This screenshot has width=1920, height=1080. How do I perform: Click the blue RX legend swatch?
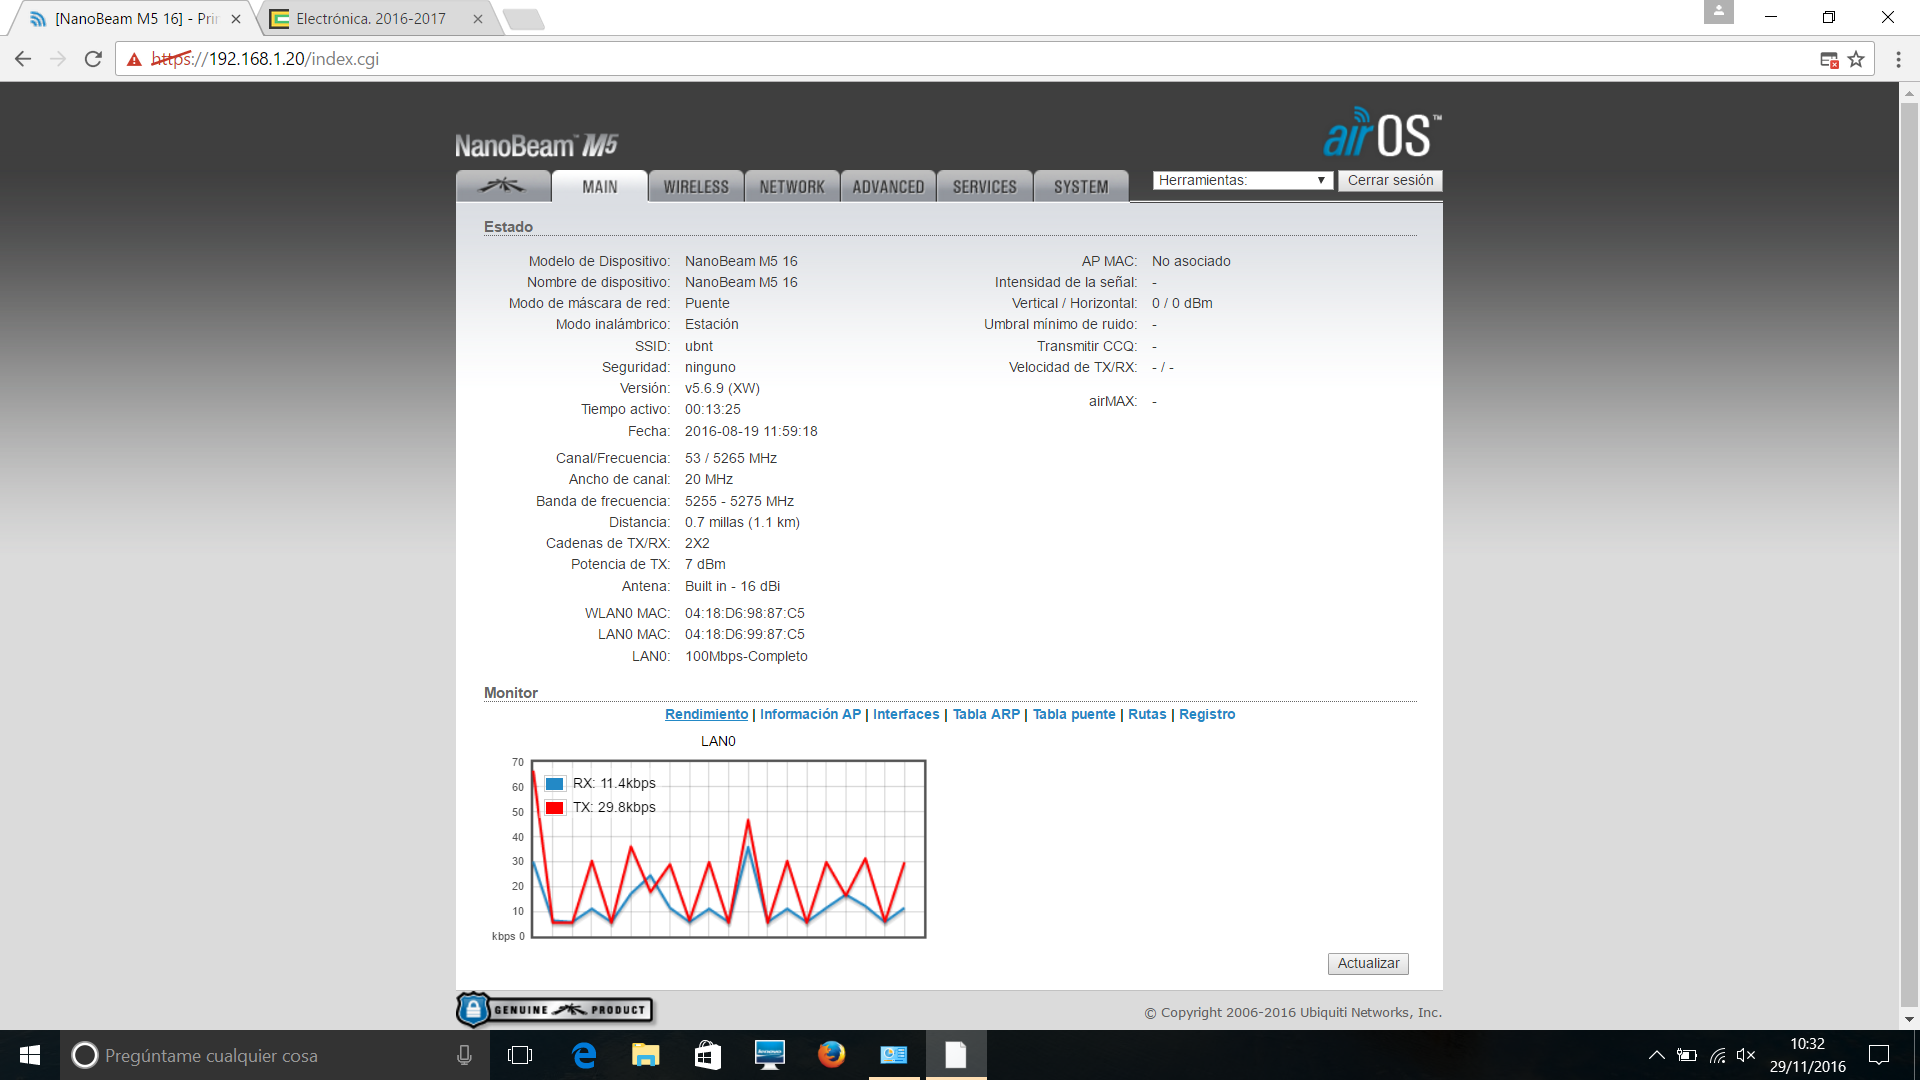[555, 783]
